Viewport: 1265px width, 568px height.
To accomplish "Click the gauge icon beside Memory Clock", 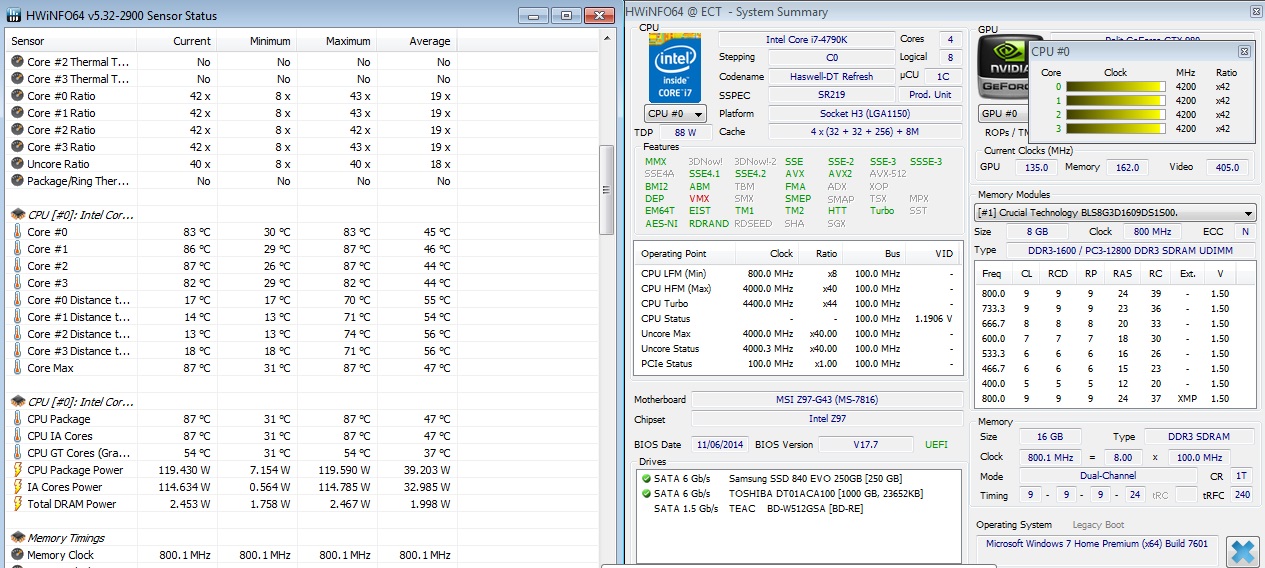I will click(17, 555).
